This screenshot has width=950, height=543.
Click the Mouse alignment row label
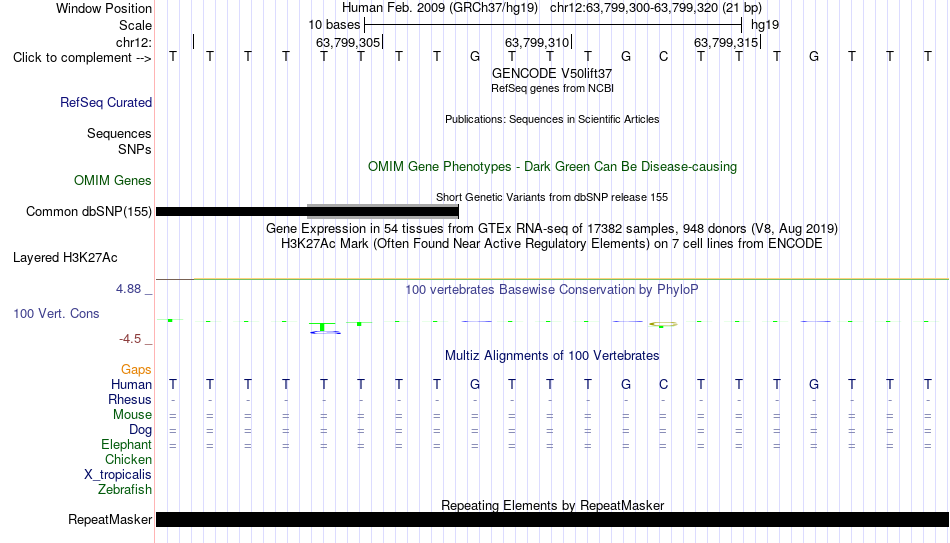coord(132,415)
